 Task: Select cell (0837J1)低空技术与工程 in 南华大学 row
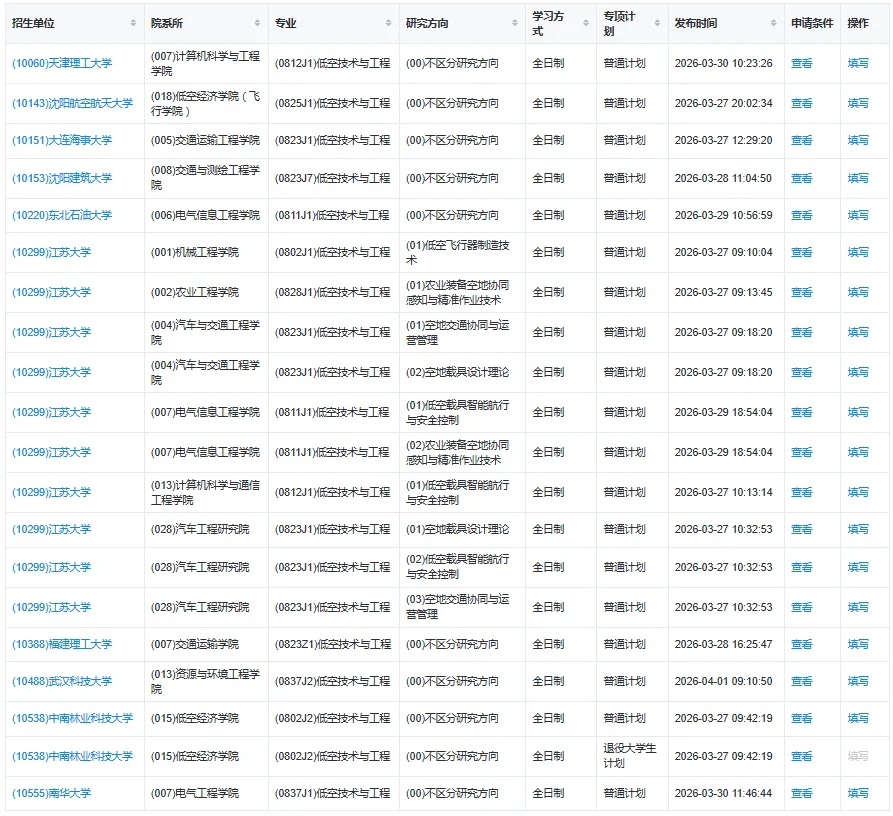pos(333,793)
